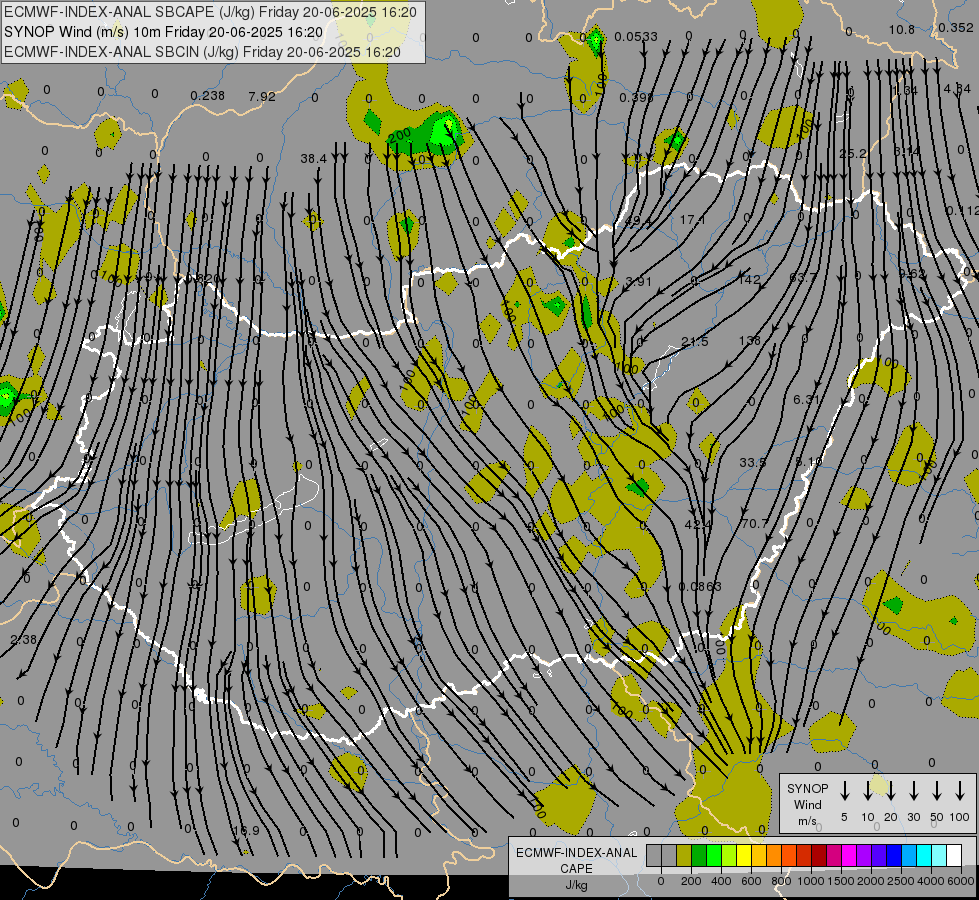The image size is (979, 900).
Task: Click the SBCIN title line in the header
Action: pyautogui.click(x=202, y=52)
